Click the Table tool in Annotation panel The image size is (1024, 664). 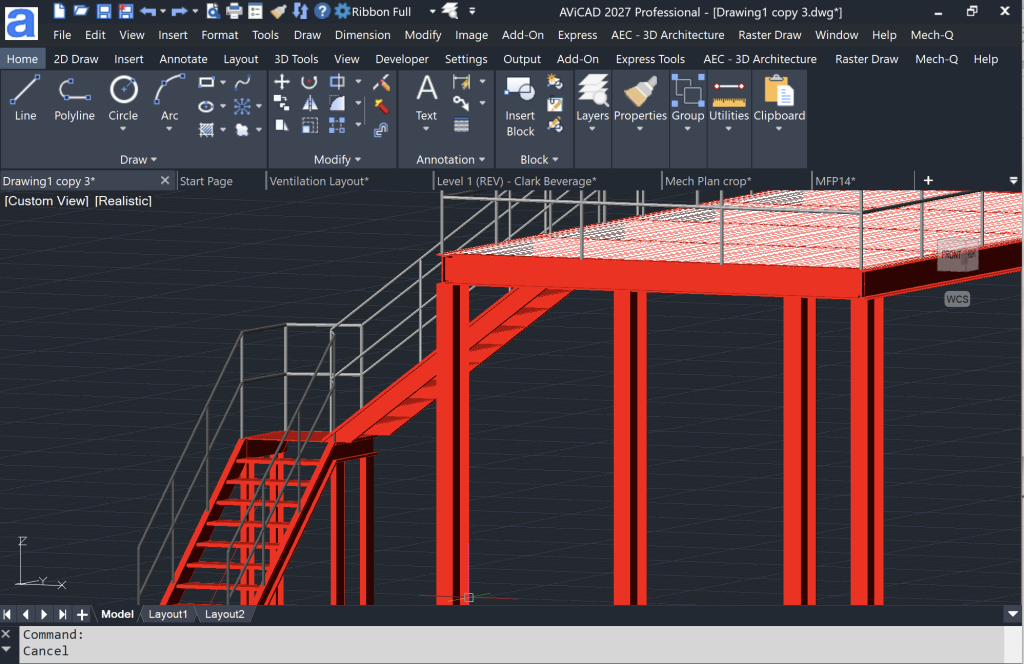tap(461, 125)
